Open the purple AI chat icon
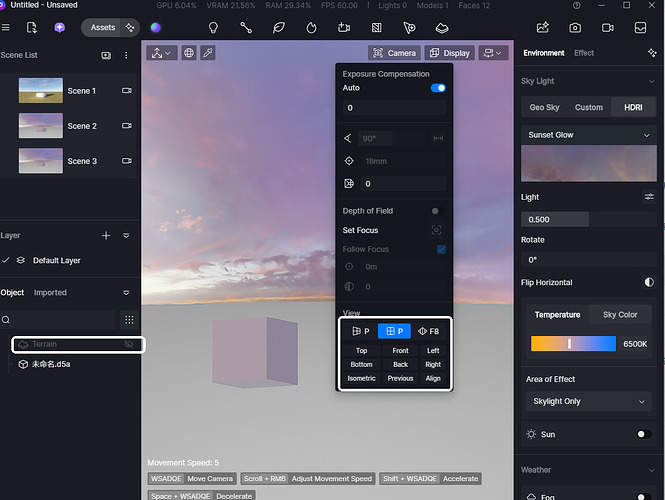665x500 pixels. click(60, 28)
